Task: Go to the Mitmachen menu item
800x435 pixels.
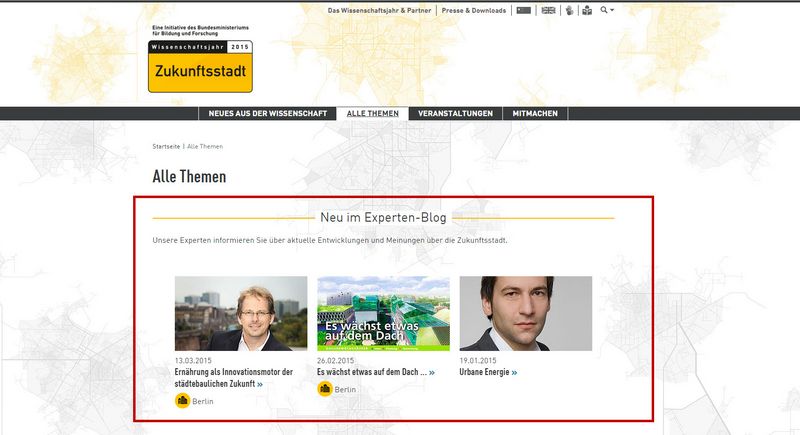Action: tap(534, 113)
